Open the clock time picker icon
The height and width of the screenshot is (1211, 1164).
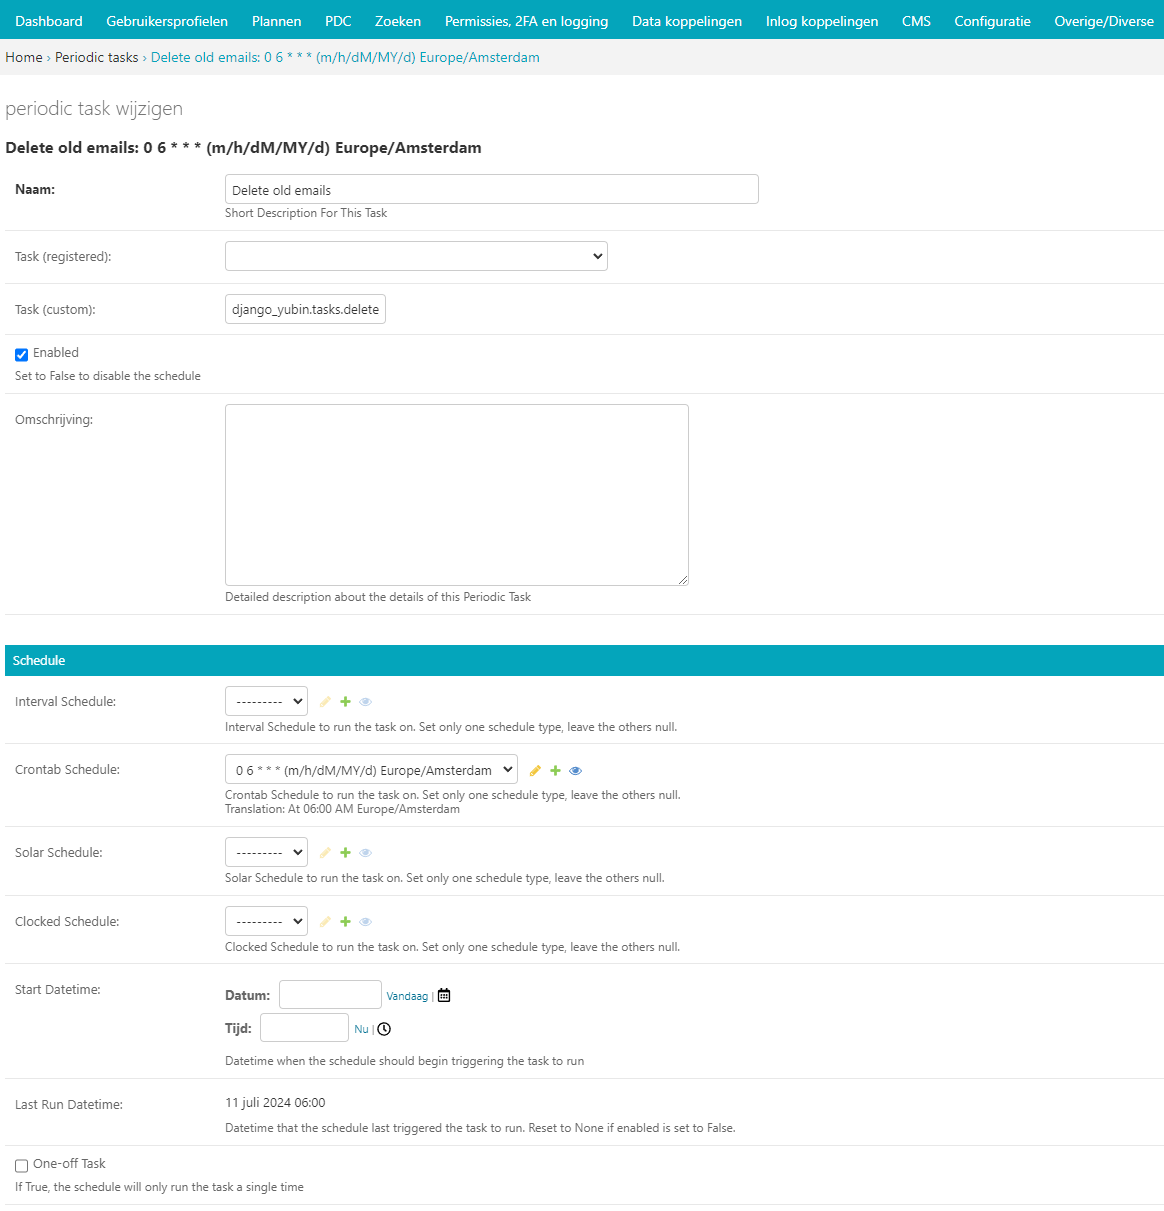click(384, 1029)
